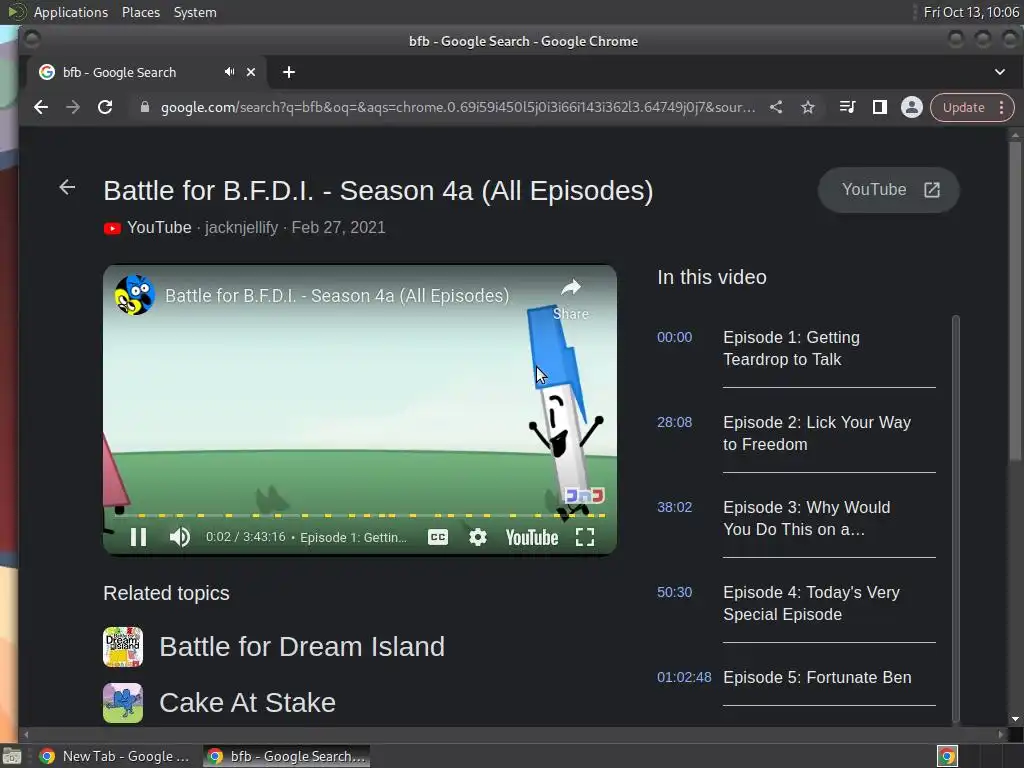Image resolution: width=1024 pixels, height=768 pixels.
Task: Click the Chrome tray icon at bottom right
Action: pos(947,756)
